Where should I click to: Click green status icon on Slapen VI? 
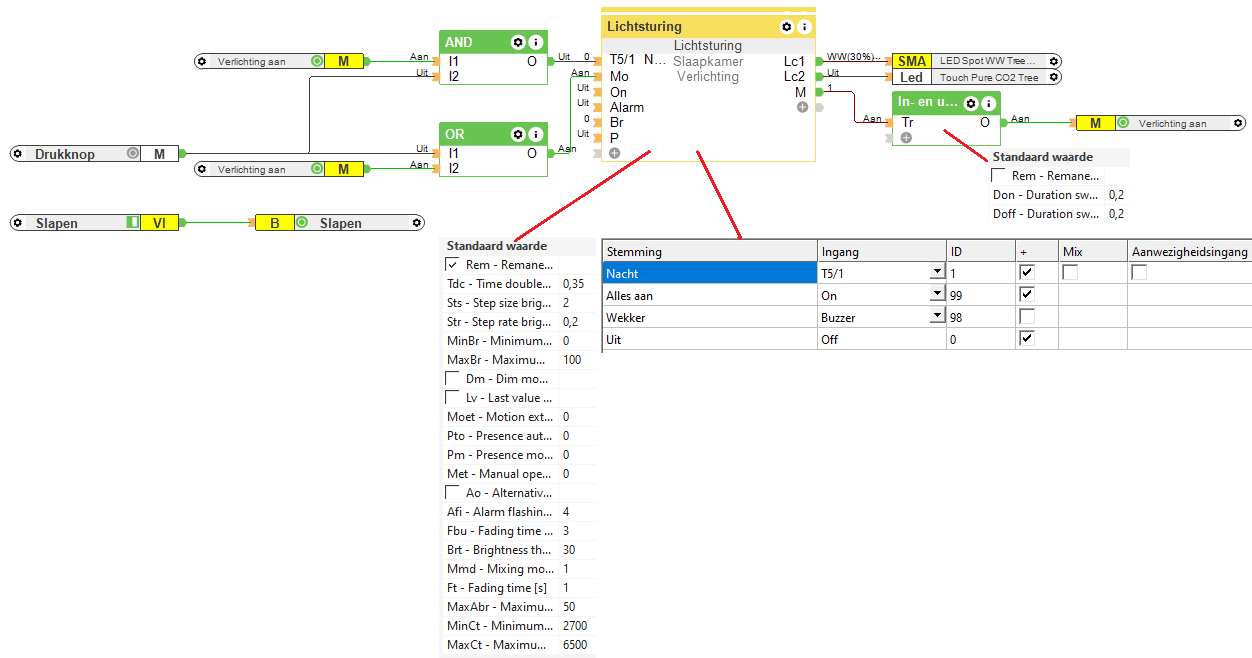[x=132, y=223]
